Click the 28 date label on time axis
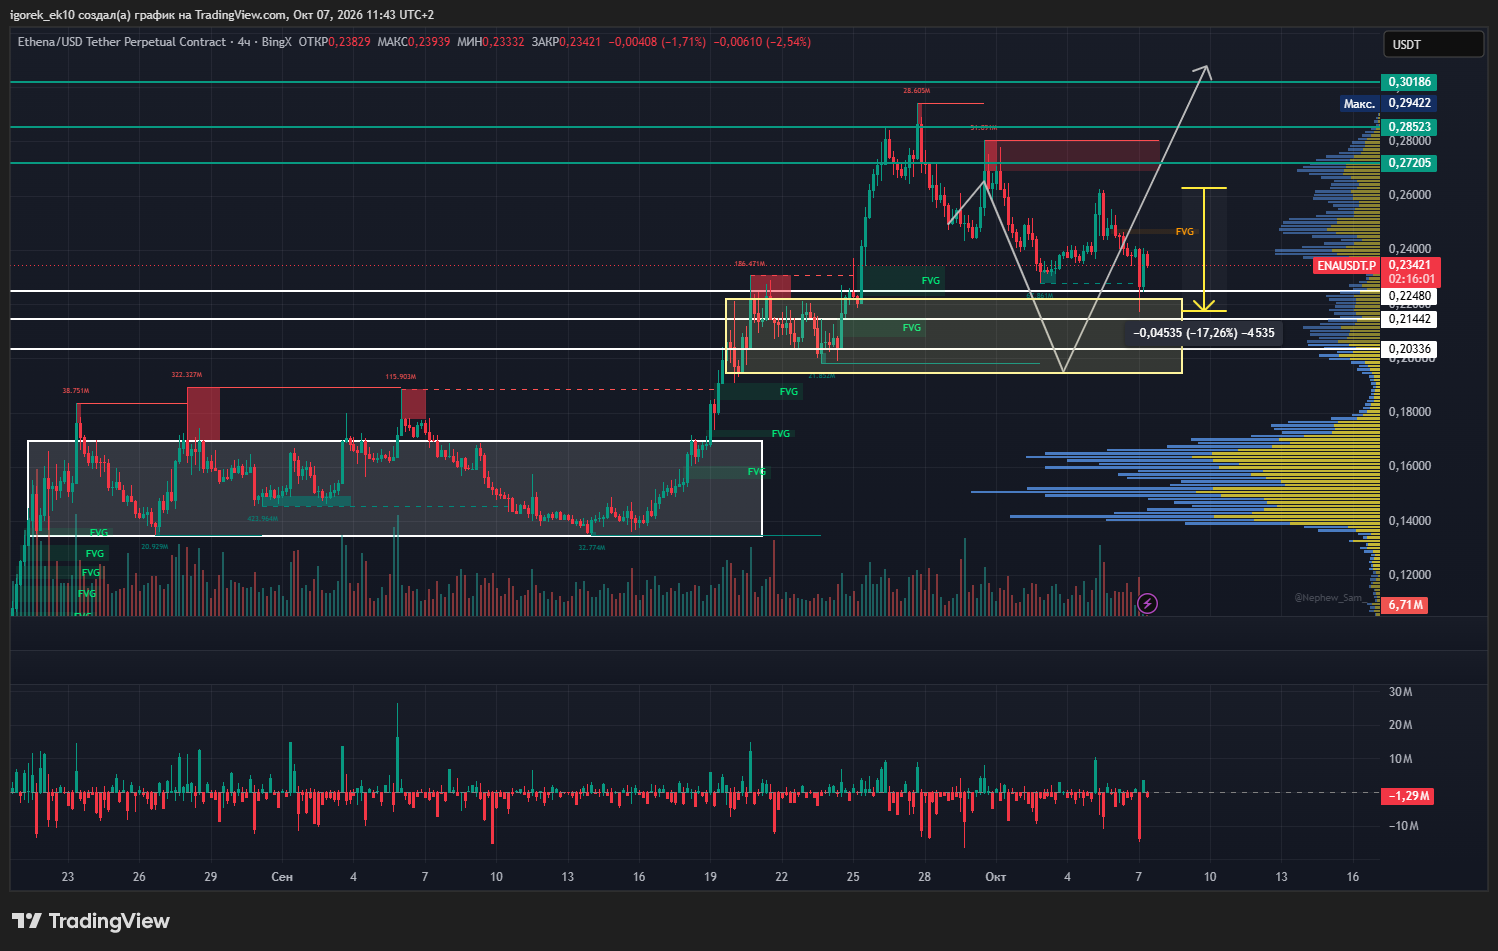Viewport: 1498px width, 951px height. (x=924, y=877)
